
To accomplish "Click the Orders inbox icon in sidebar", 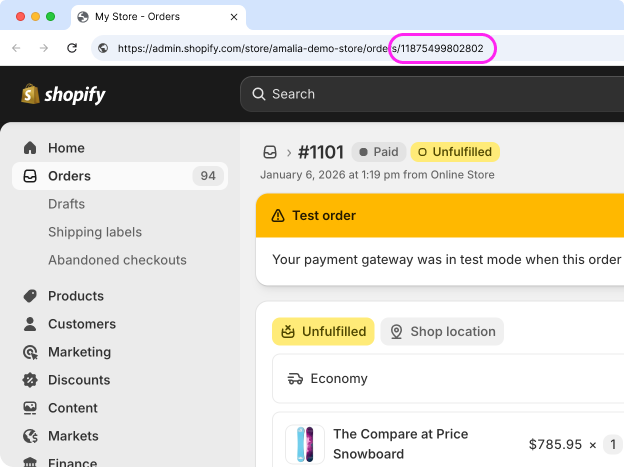I will [30, 176].
